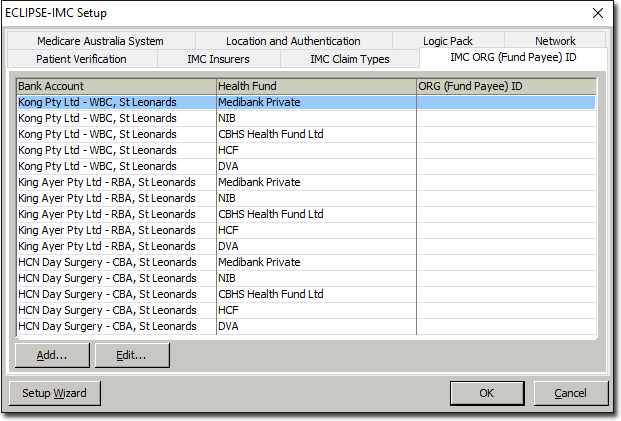Open the IMC Claim Types tab
The image size is (621, 421).
(350, 59)
